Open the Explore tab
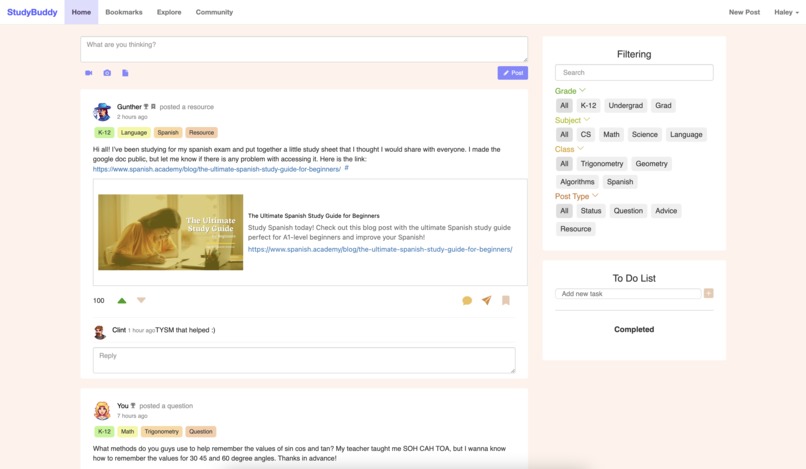This screenshot has width=806, height=469. [x=169, y=12]
